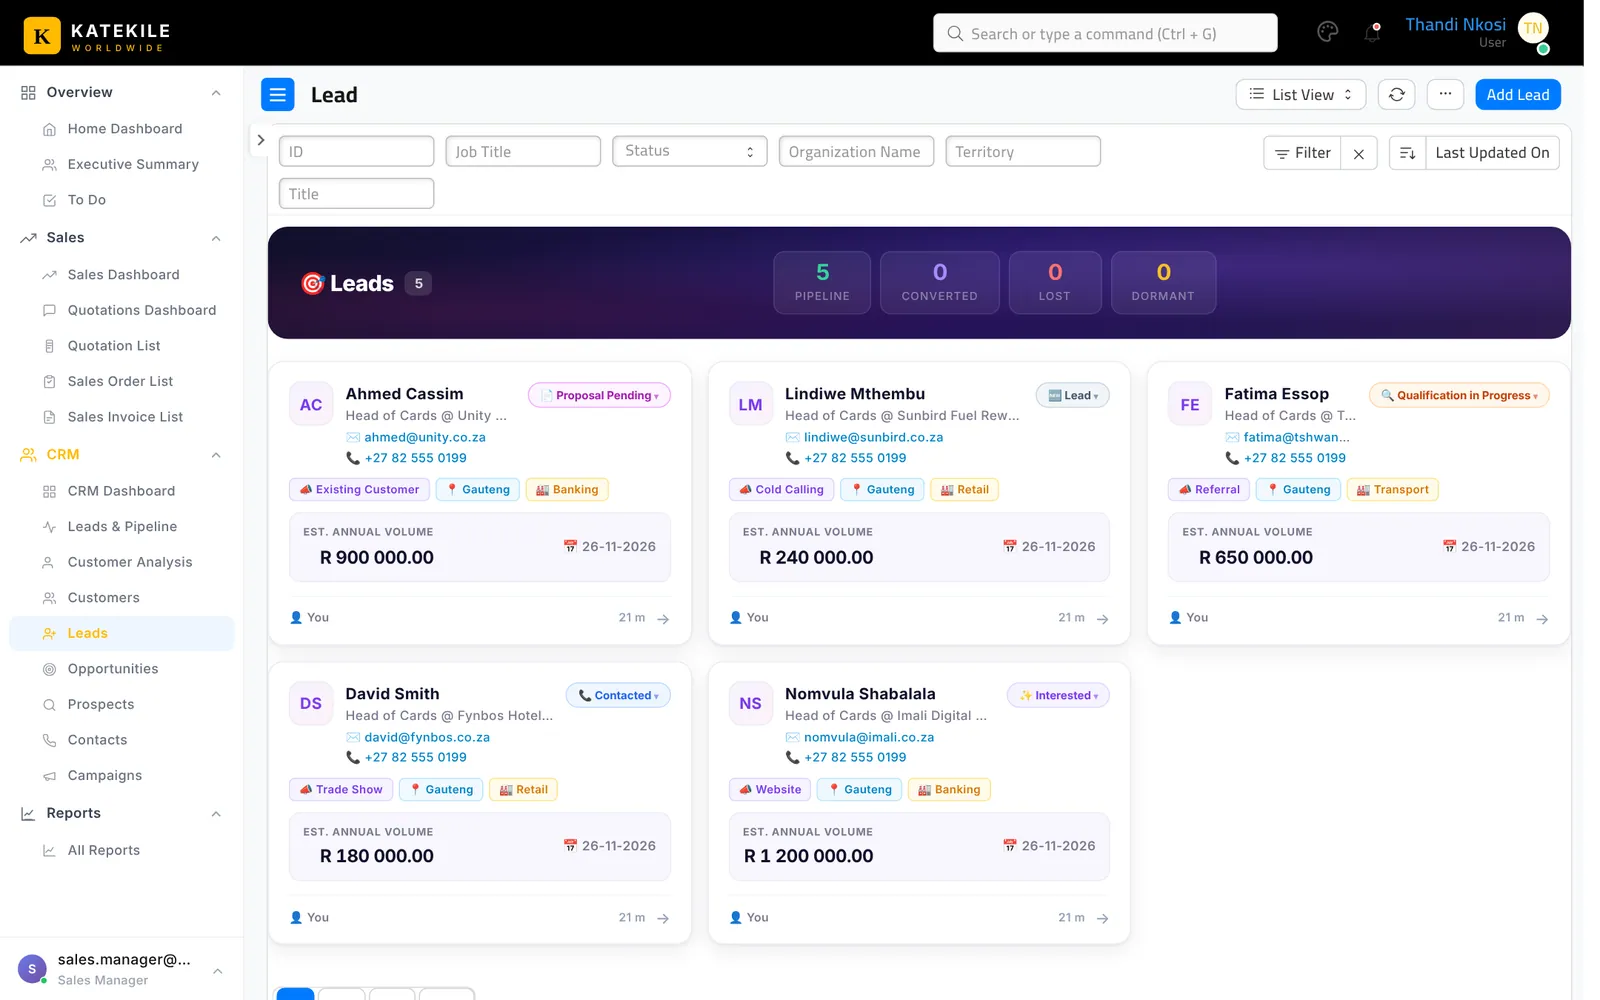Collapse the Overview sidebar section

click(216, 93)
